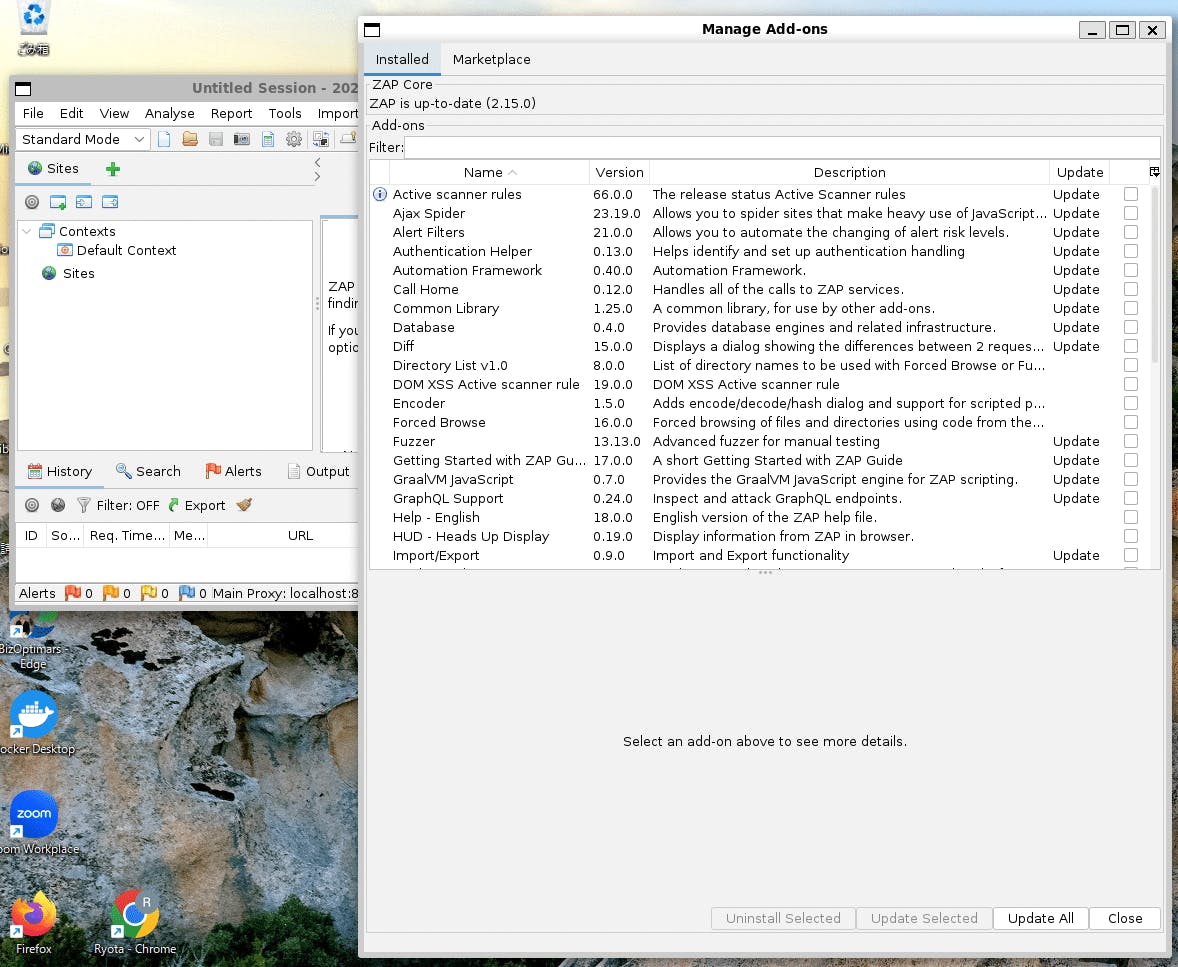Open the Analyse menu

click(169, 114)
